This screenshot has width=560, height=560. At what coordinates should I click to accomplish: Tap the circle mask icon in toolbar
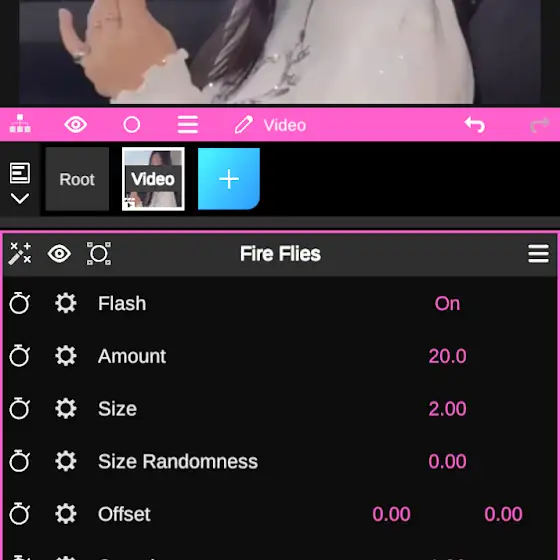[x=132, y=125]
